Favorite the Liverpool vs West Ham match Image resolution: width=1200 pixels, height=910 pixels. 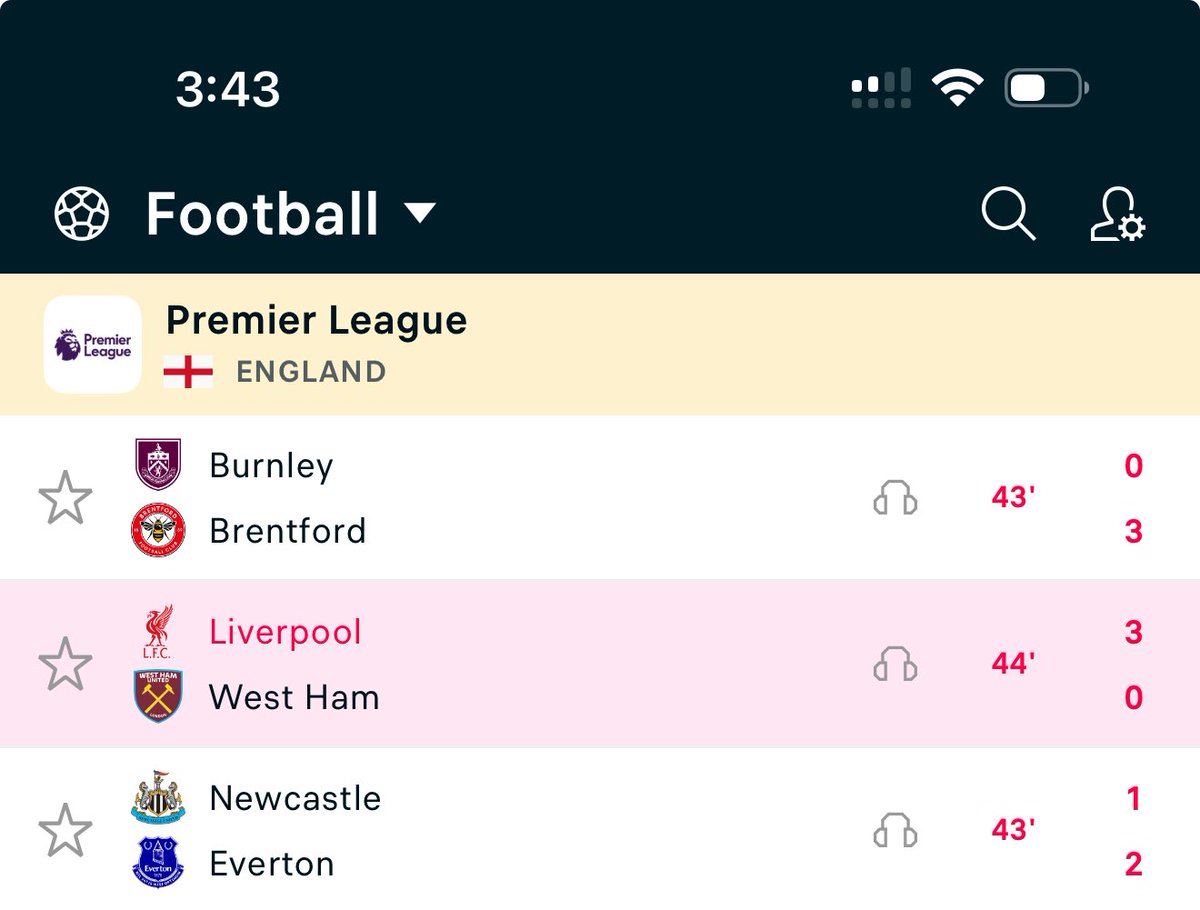click(x=65, y=664)
